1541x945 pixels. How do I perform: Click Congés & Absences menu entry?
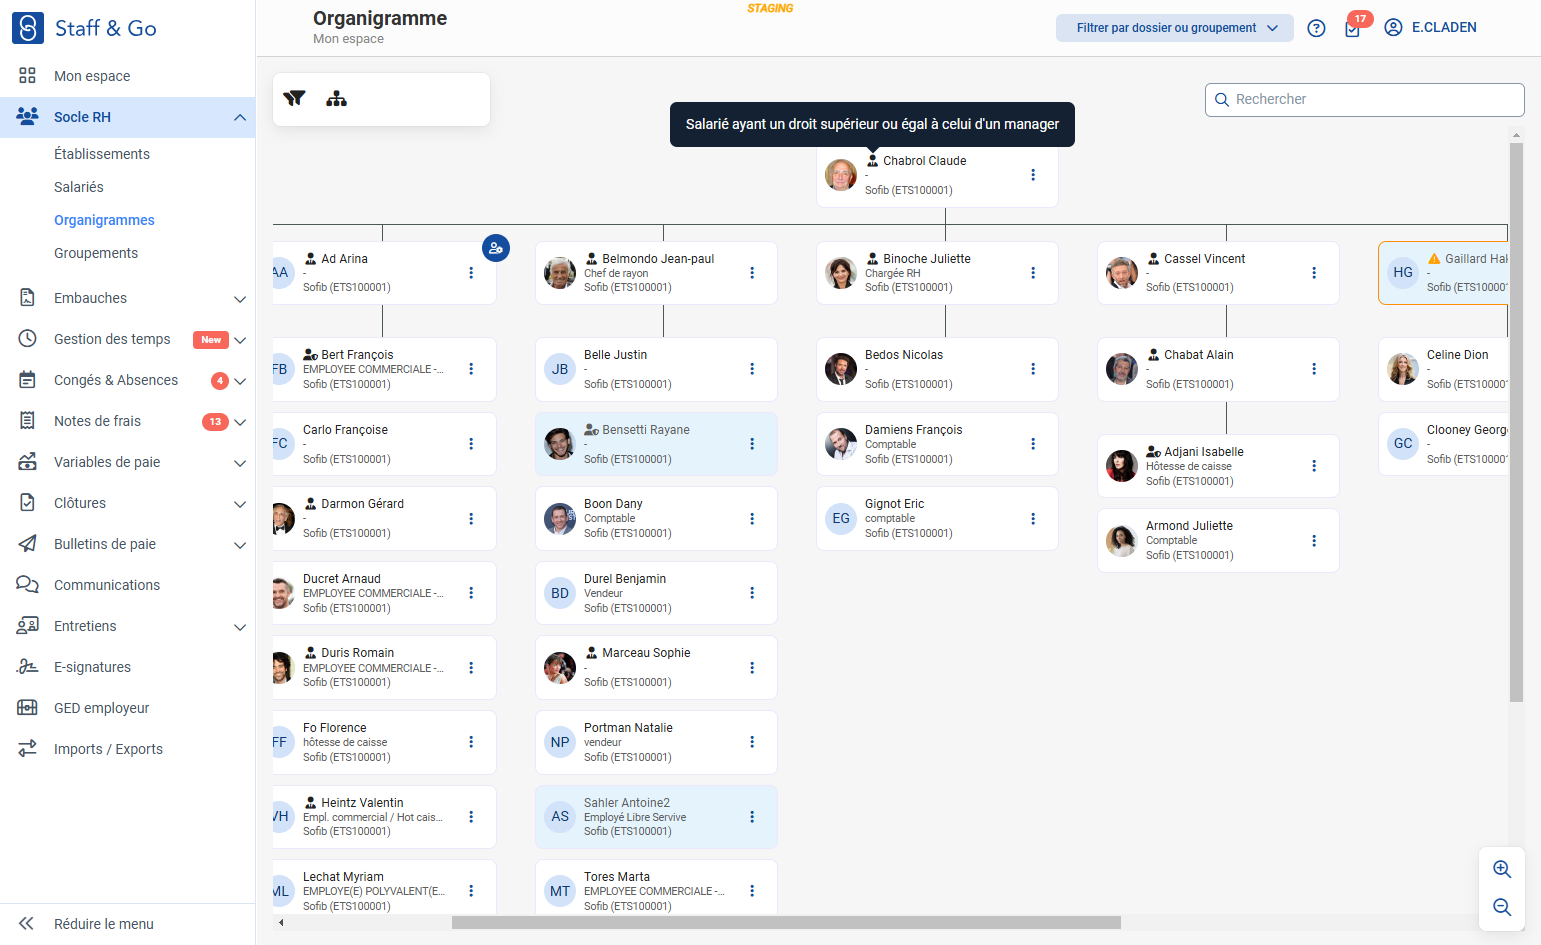[116, 380]
